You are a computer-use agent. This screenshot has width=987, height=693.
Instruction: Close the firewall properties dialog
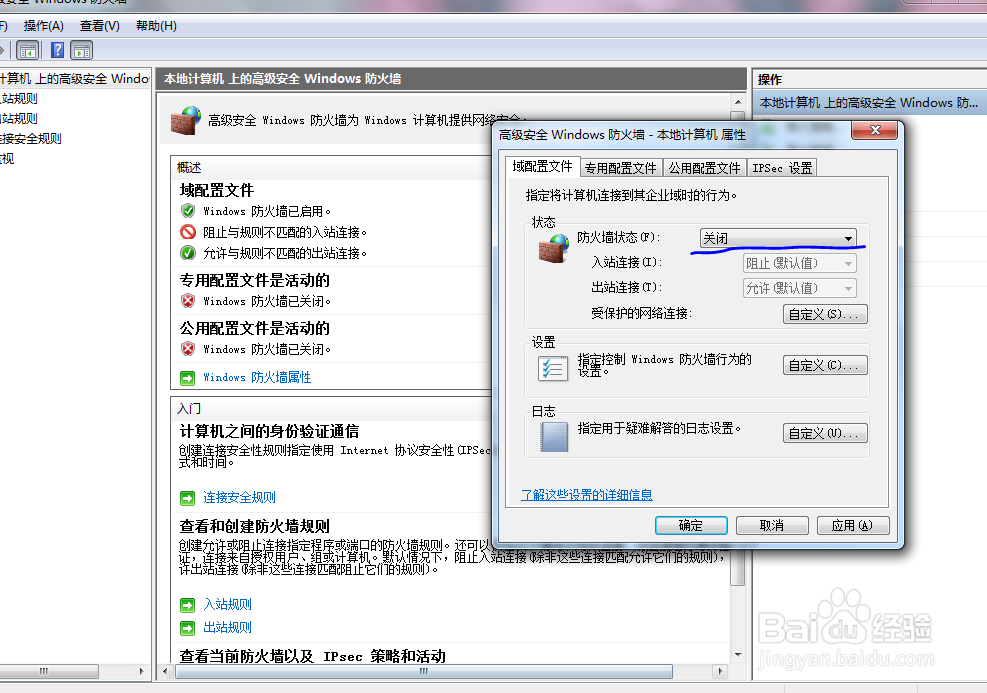(x=874, y=130)
